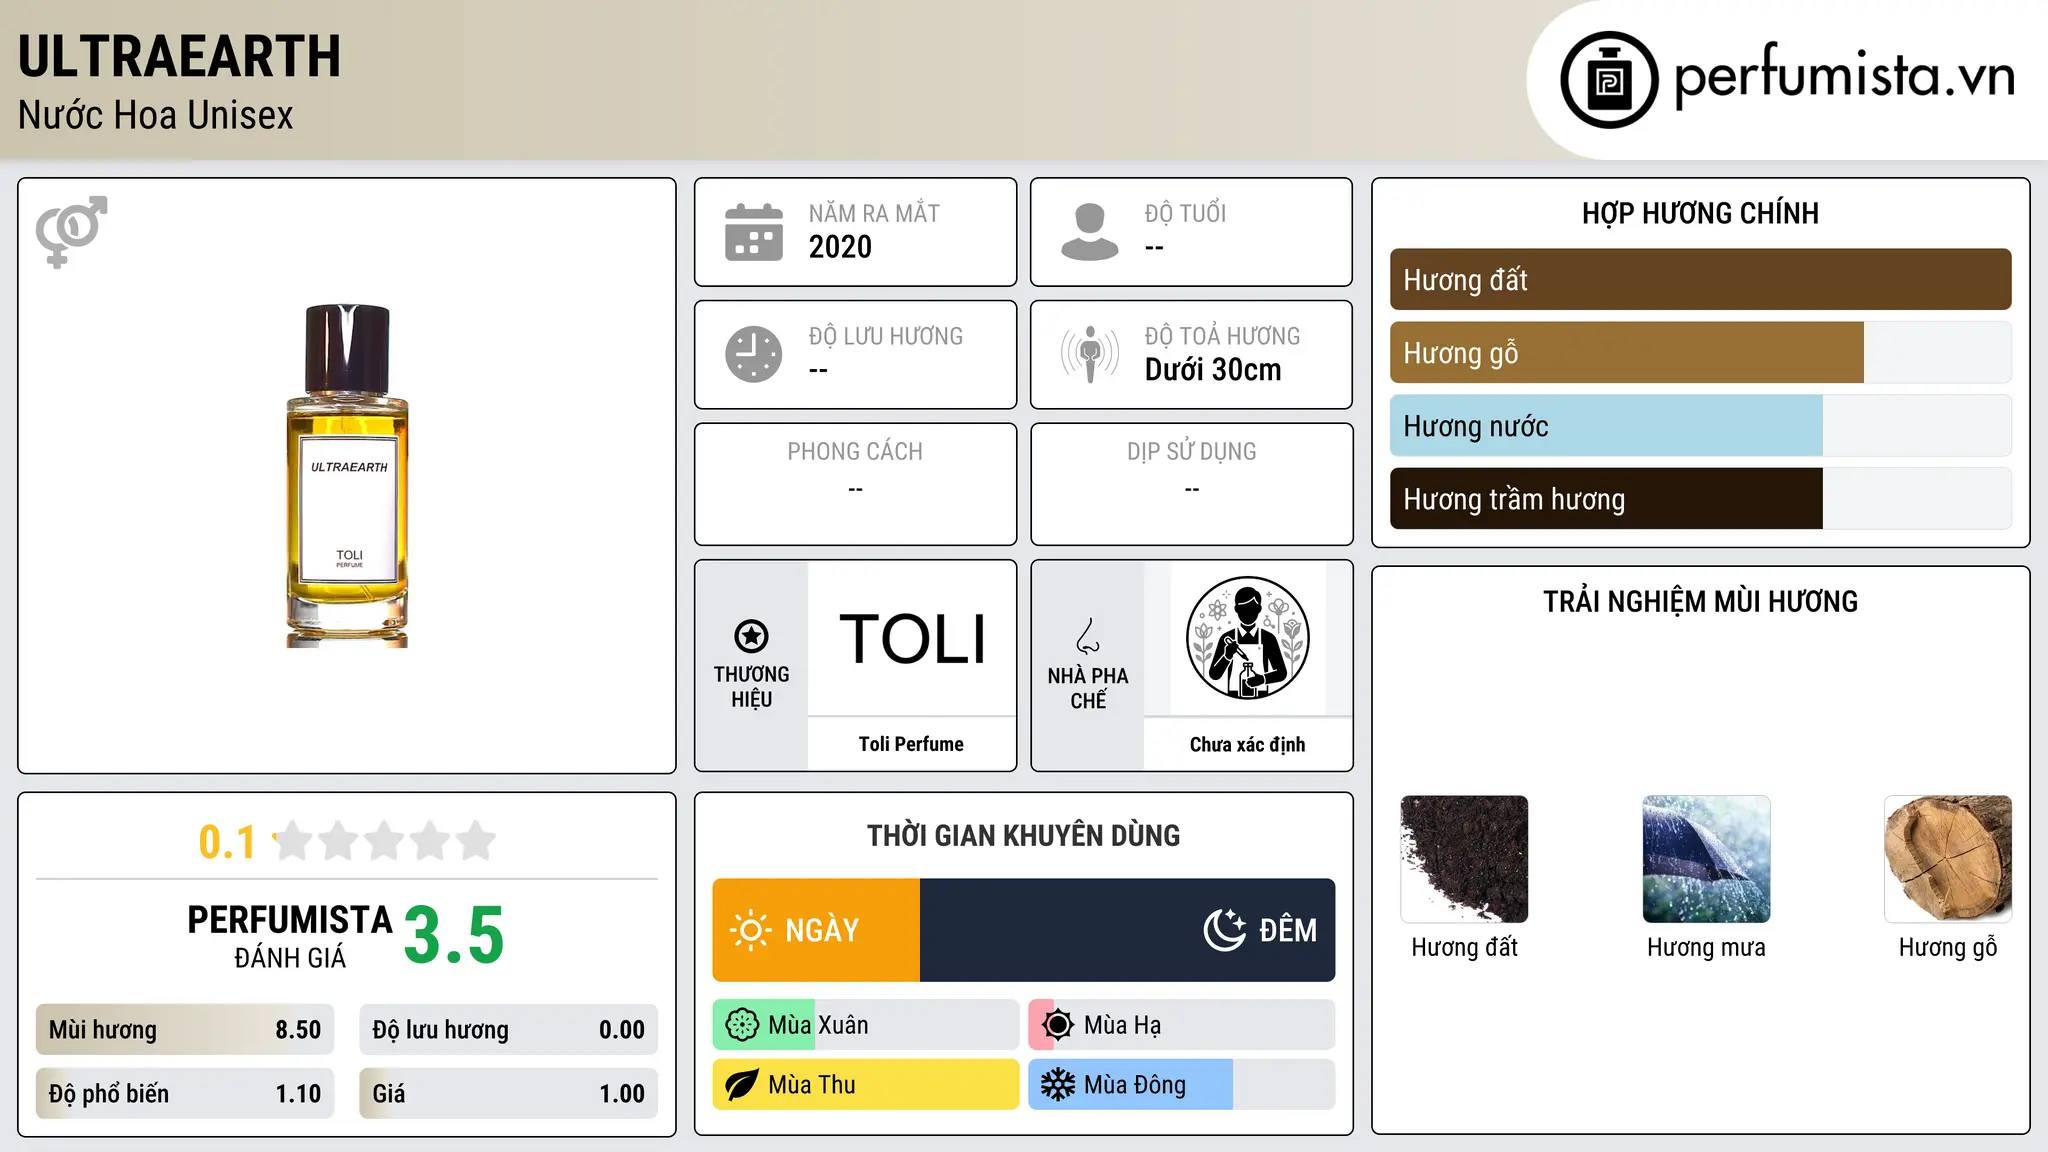Viewport: 2048px width, 1152px height.
Task: Click the Thương hiệu label
Action: pyautogui.click(x=751, y=687)
